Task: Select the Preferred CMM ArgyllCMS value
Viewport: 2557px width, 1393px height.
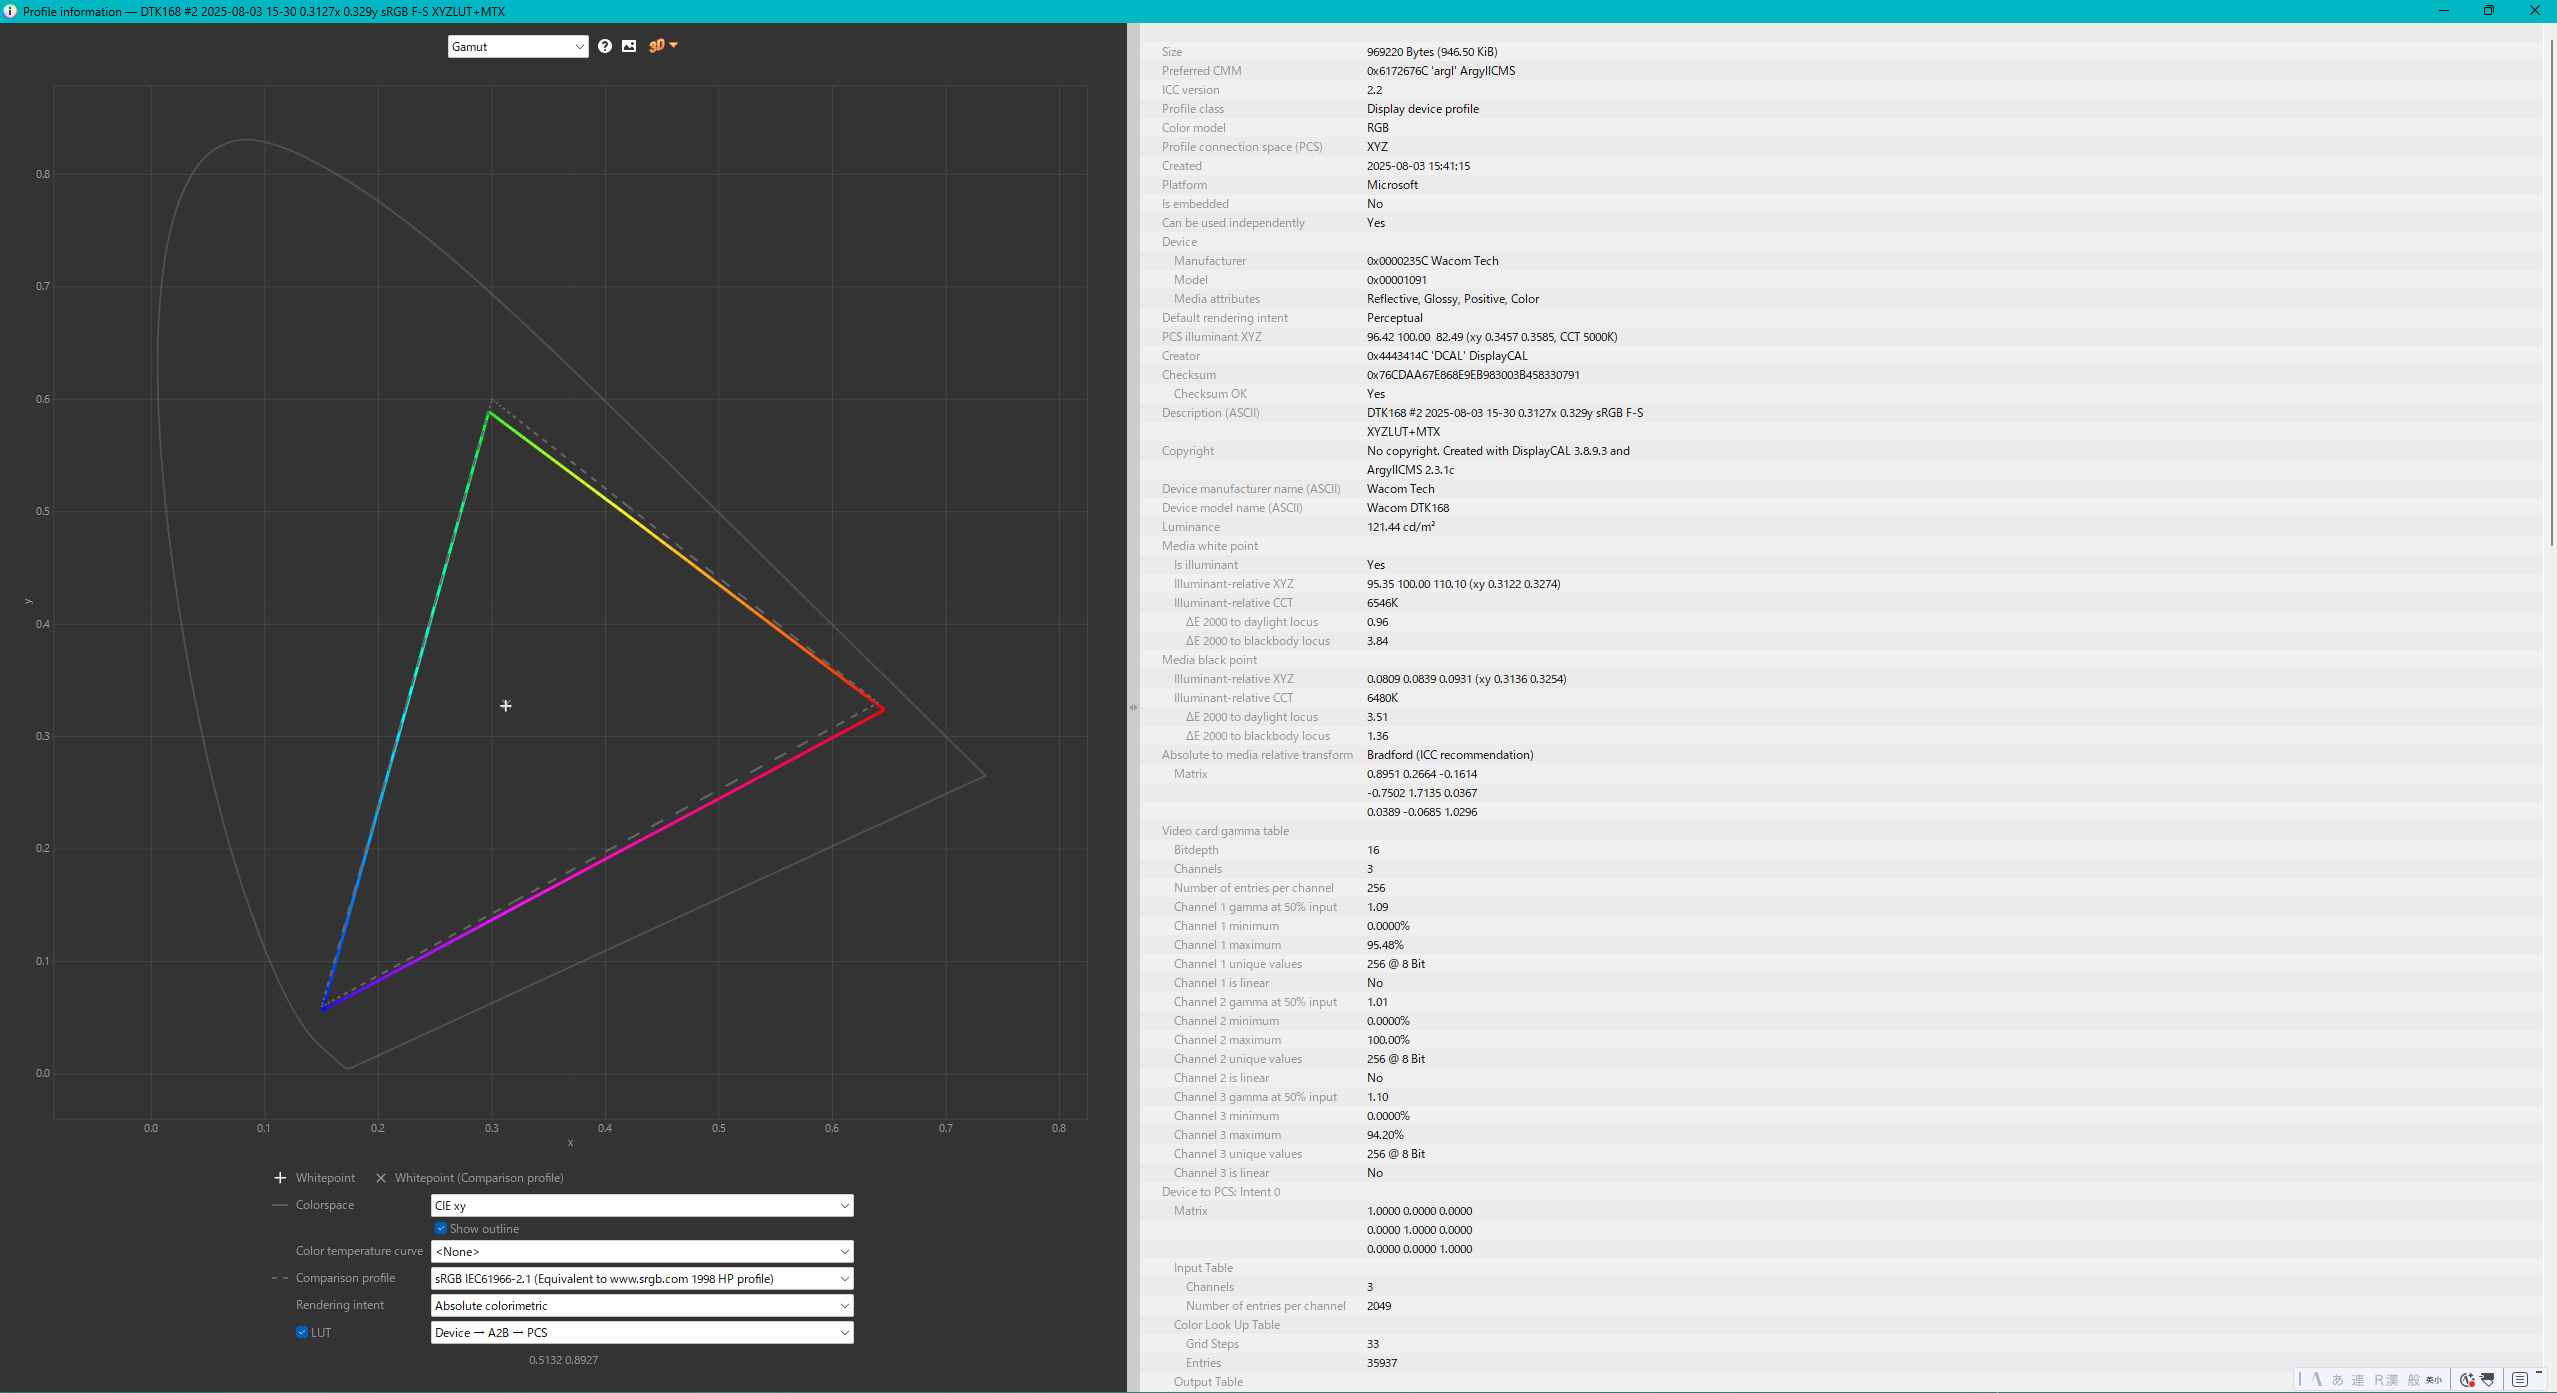Action: 1441,71
